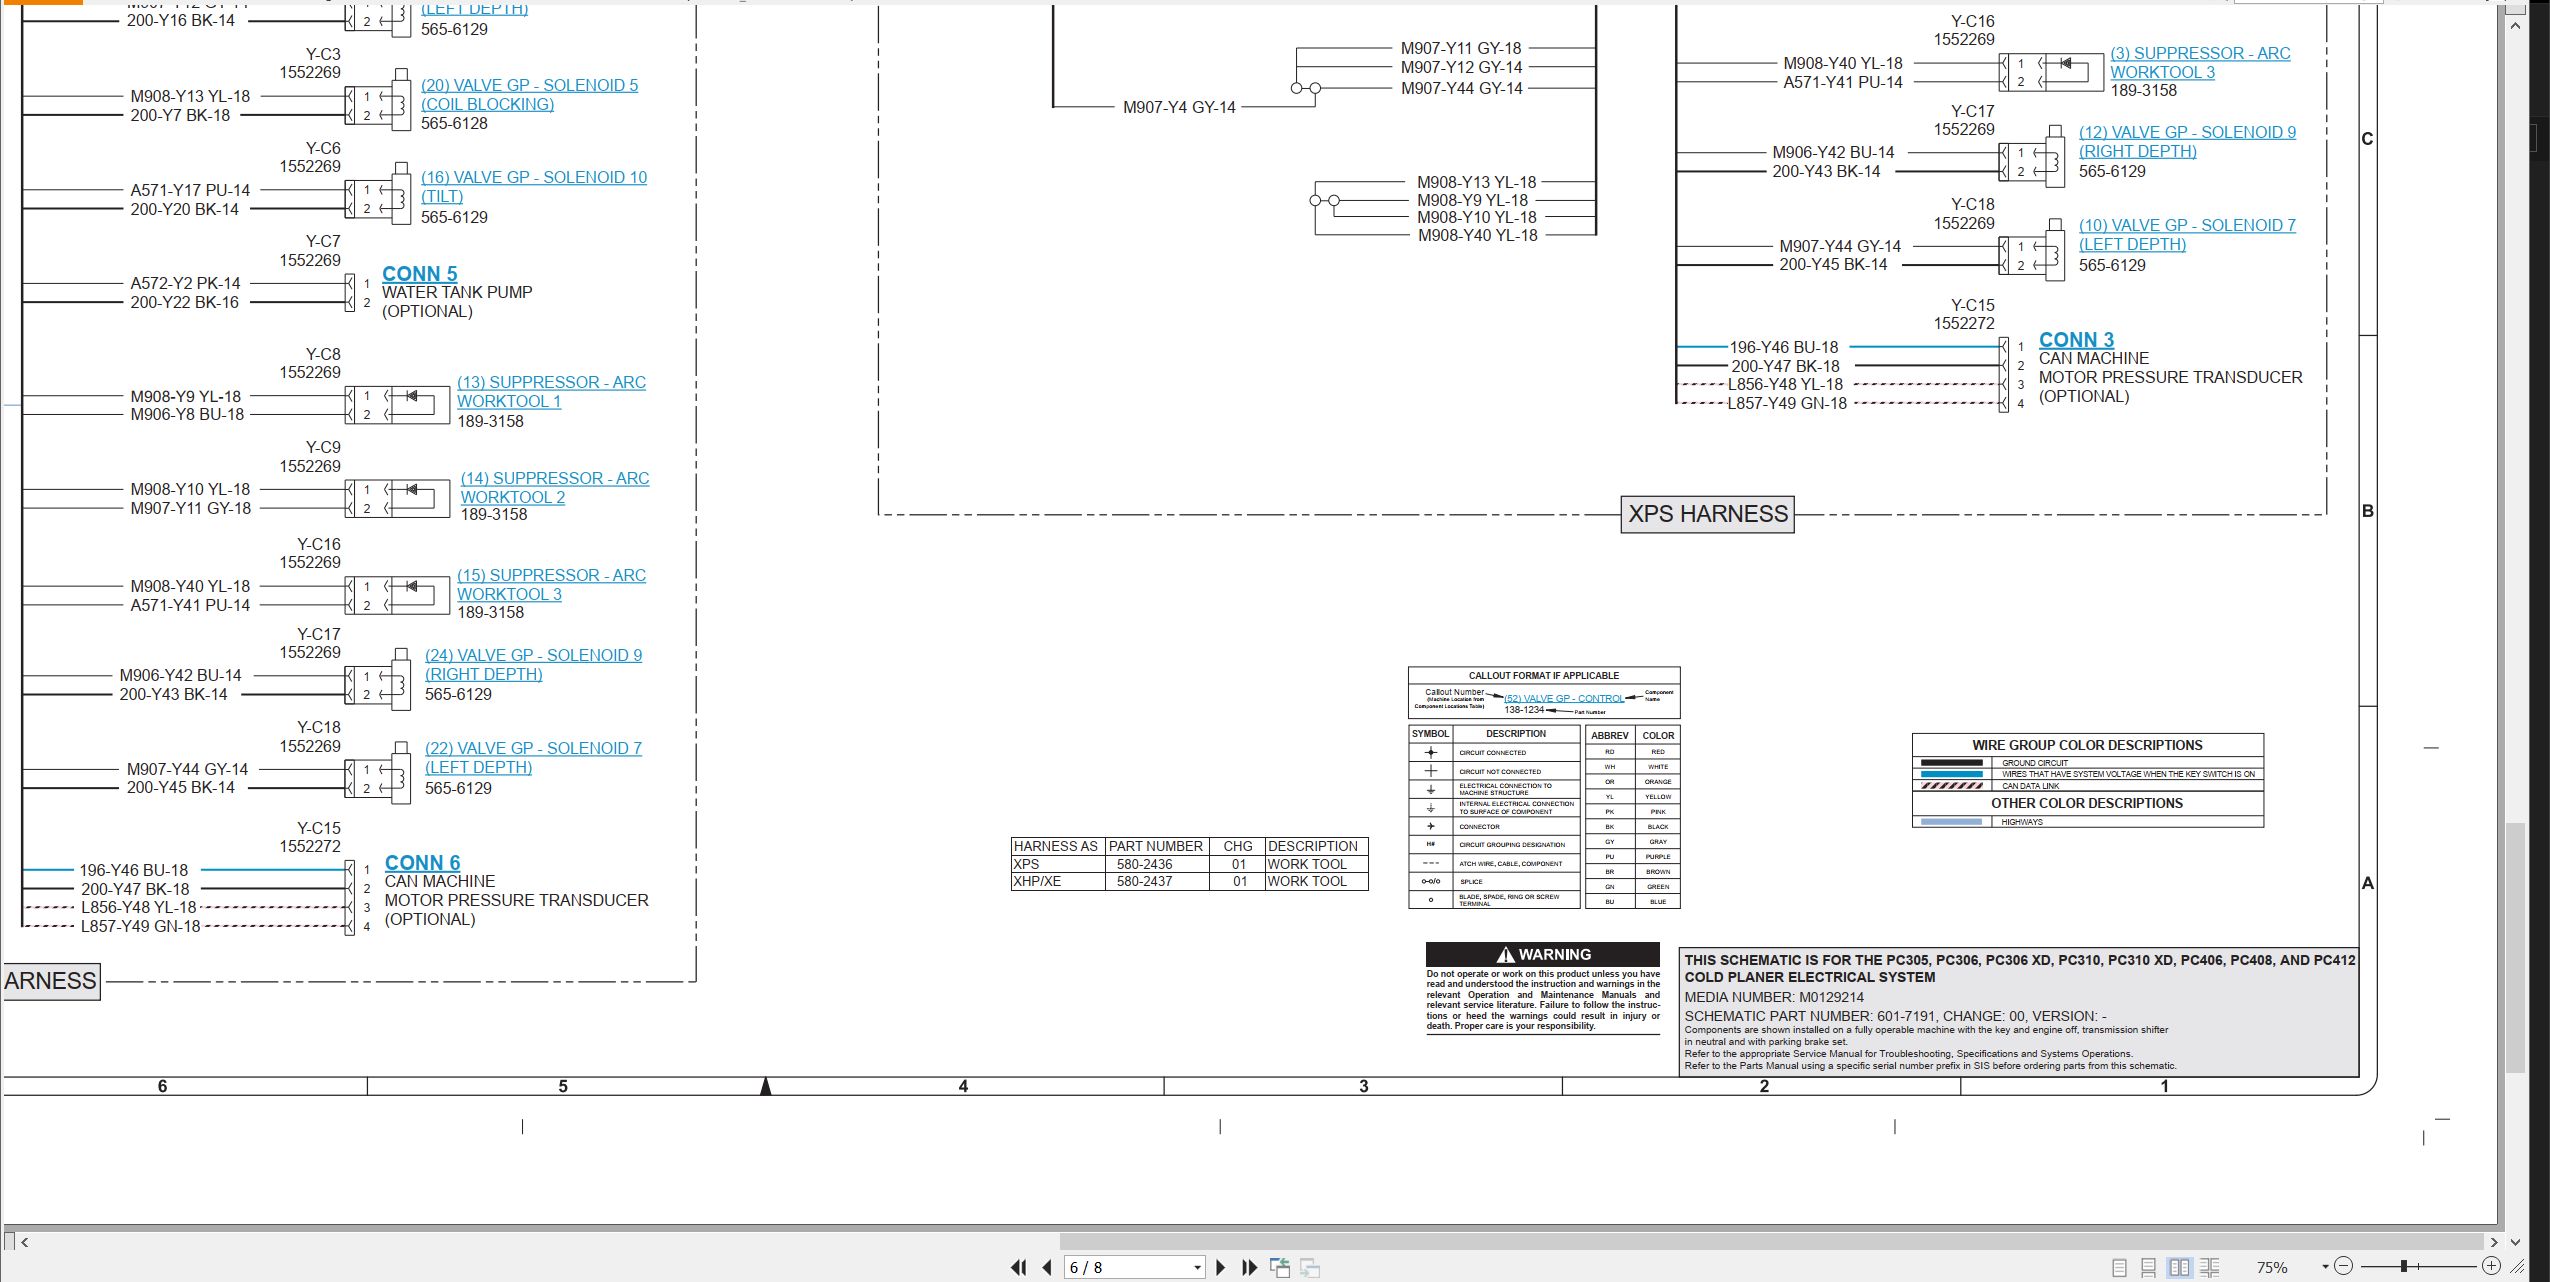Go to next page
This screenshot has height=1282, width=2550.
coord(1220,1267)
